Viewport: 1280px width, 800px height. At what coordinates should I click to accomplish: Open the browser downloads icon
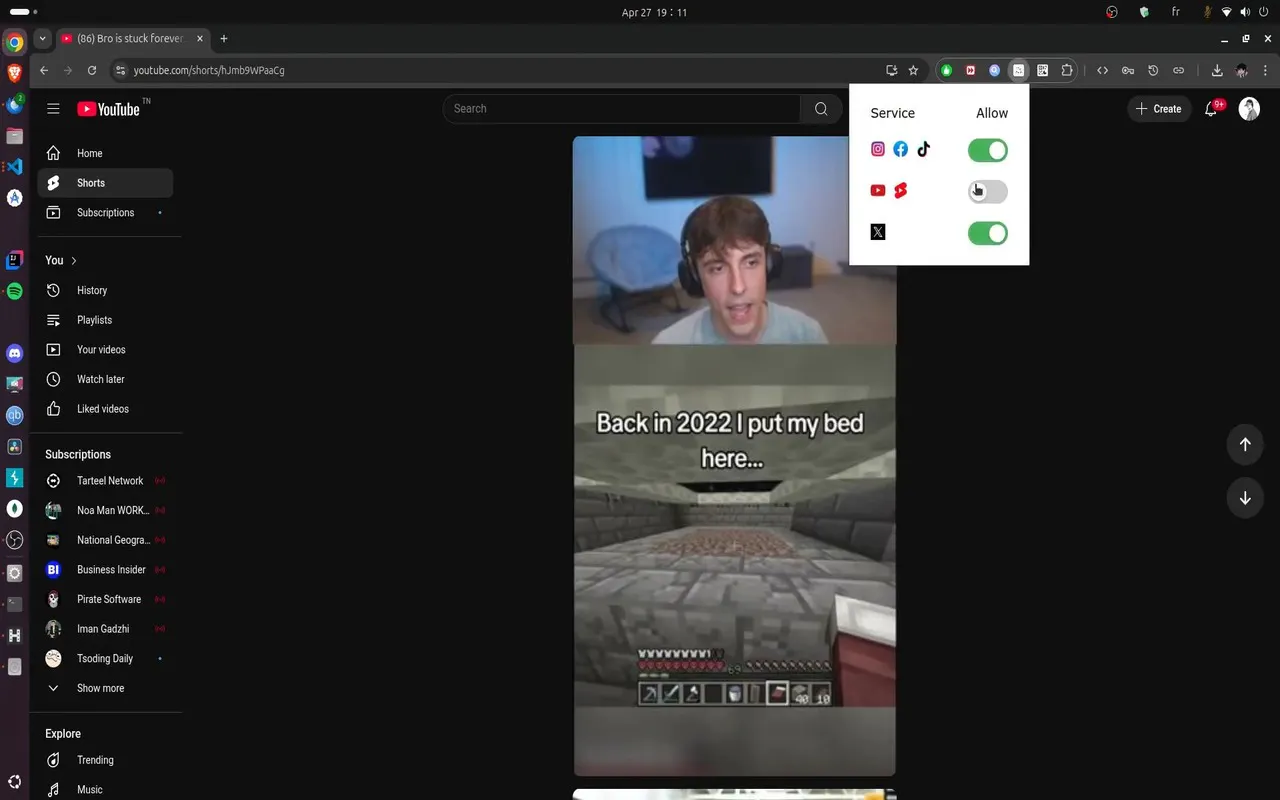[1217, 71]
